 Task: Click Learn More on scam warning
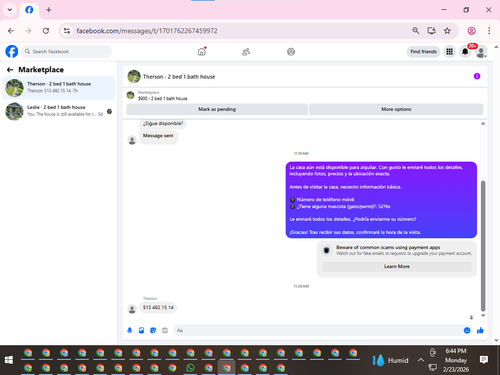point(397,267)
